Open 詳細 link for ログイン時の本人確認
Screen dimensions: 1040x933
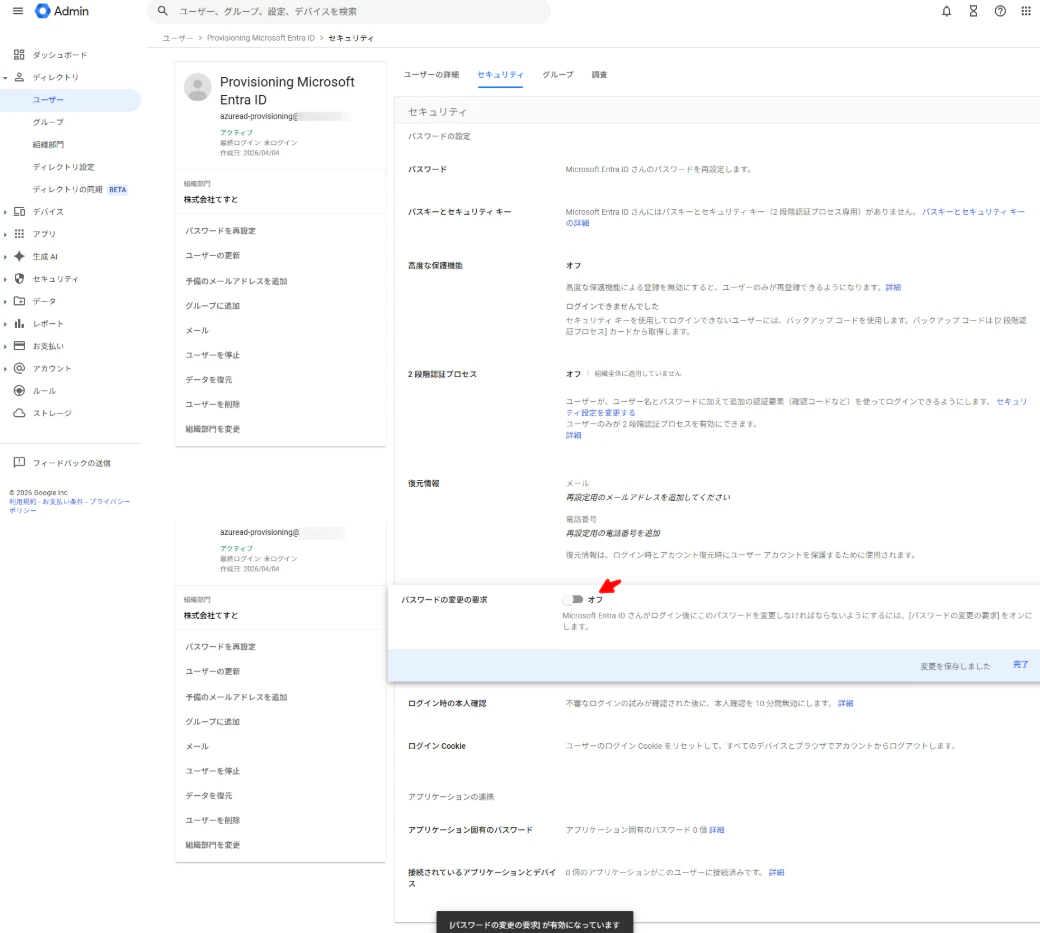coord(846,703)
